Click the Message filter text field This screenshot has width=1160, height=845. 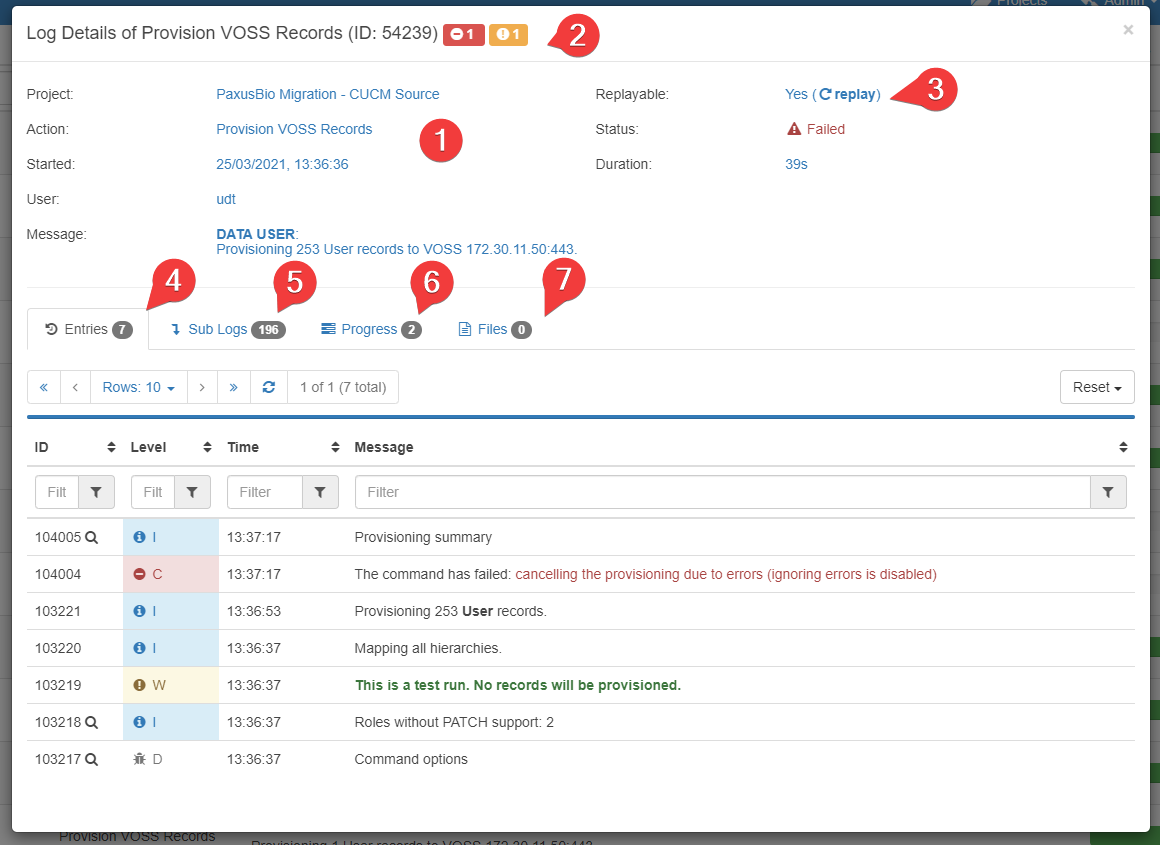click(722, 492)
